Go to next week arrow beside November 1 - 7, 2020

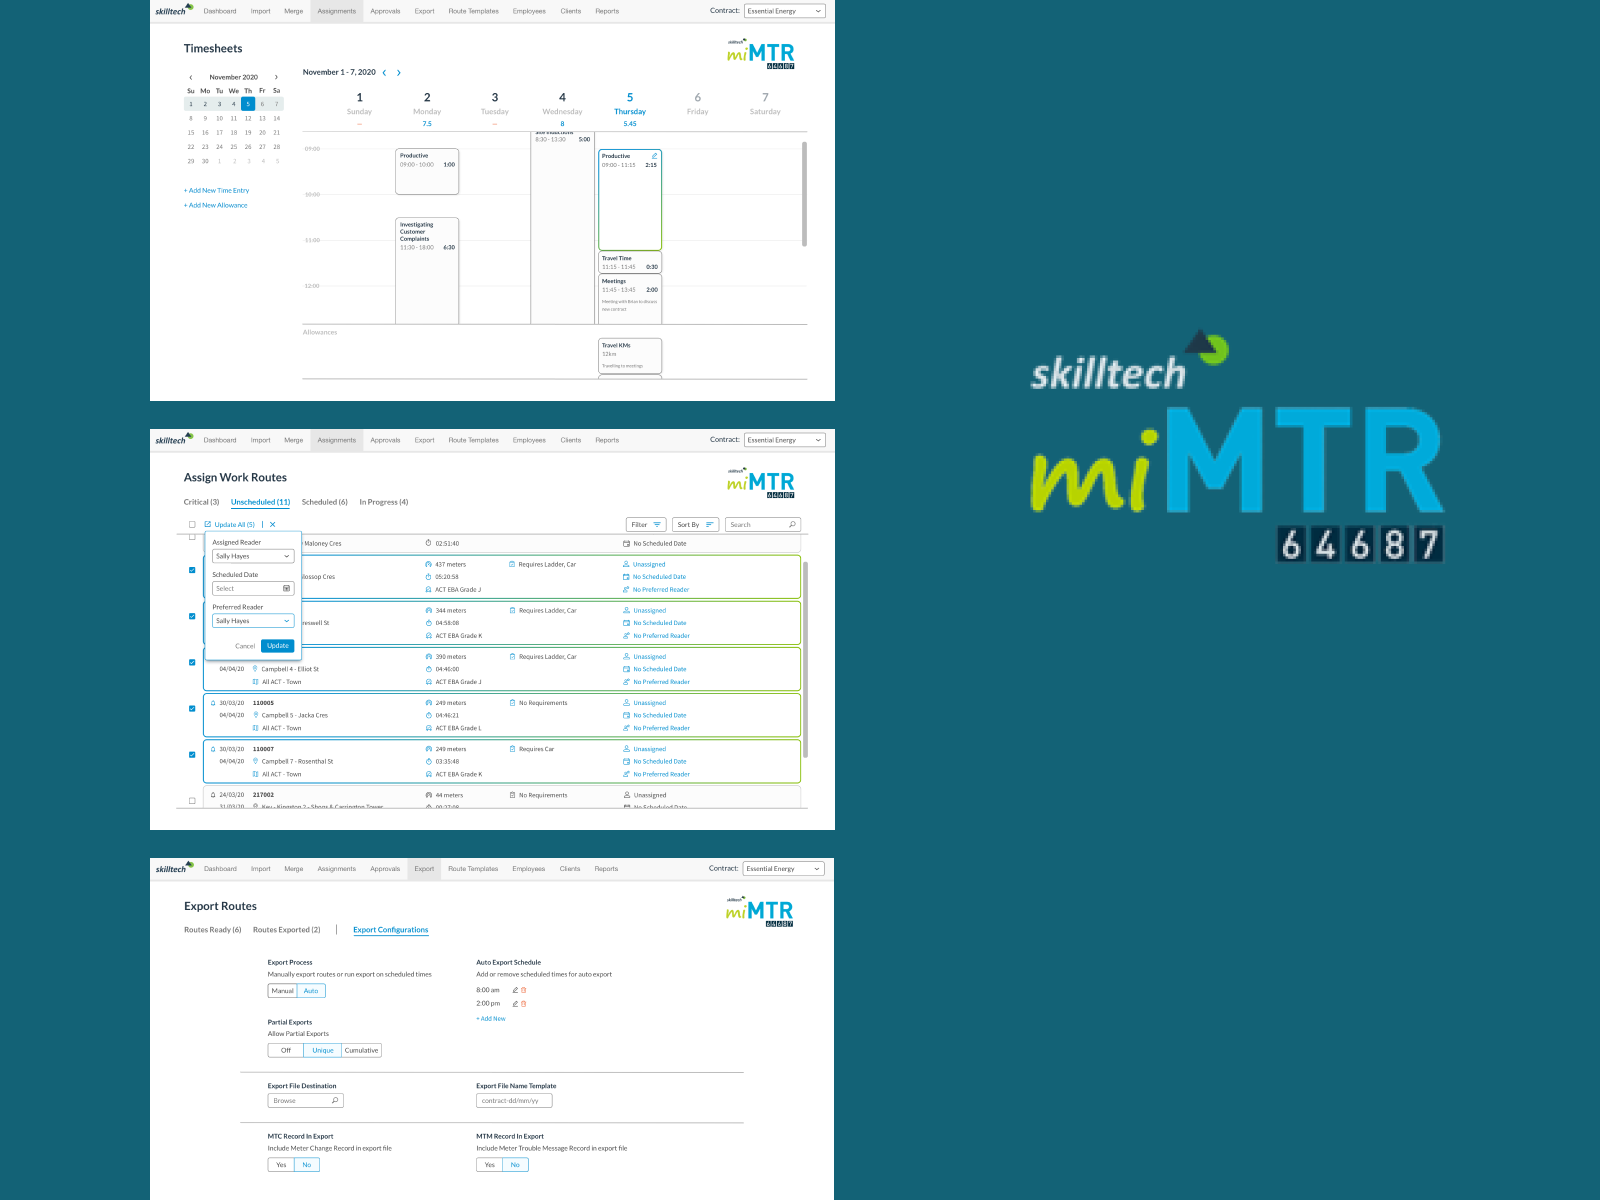pyautogui.click(x=398, y=73)
